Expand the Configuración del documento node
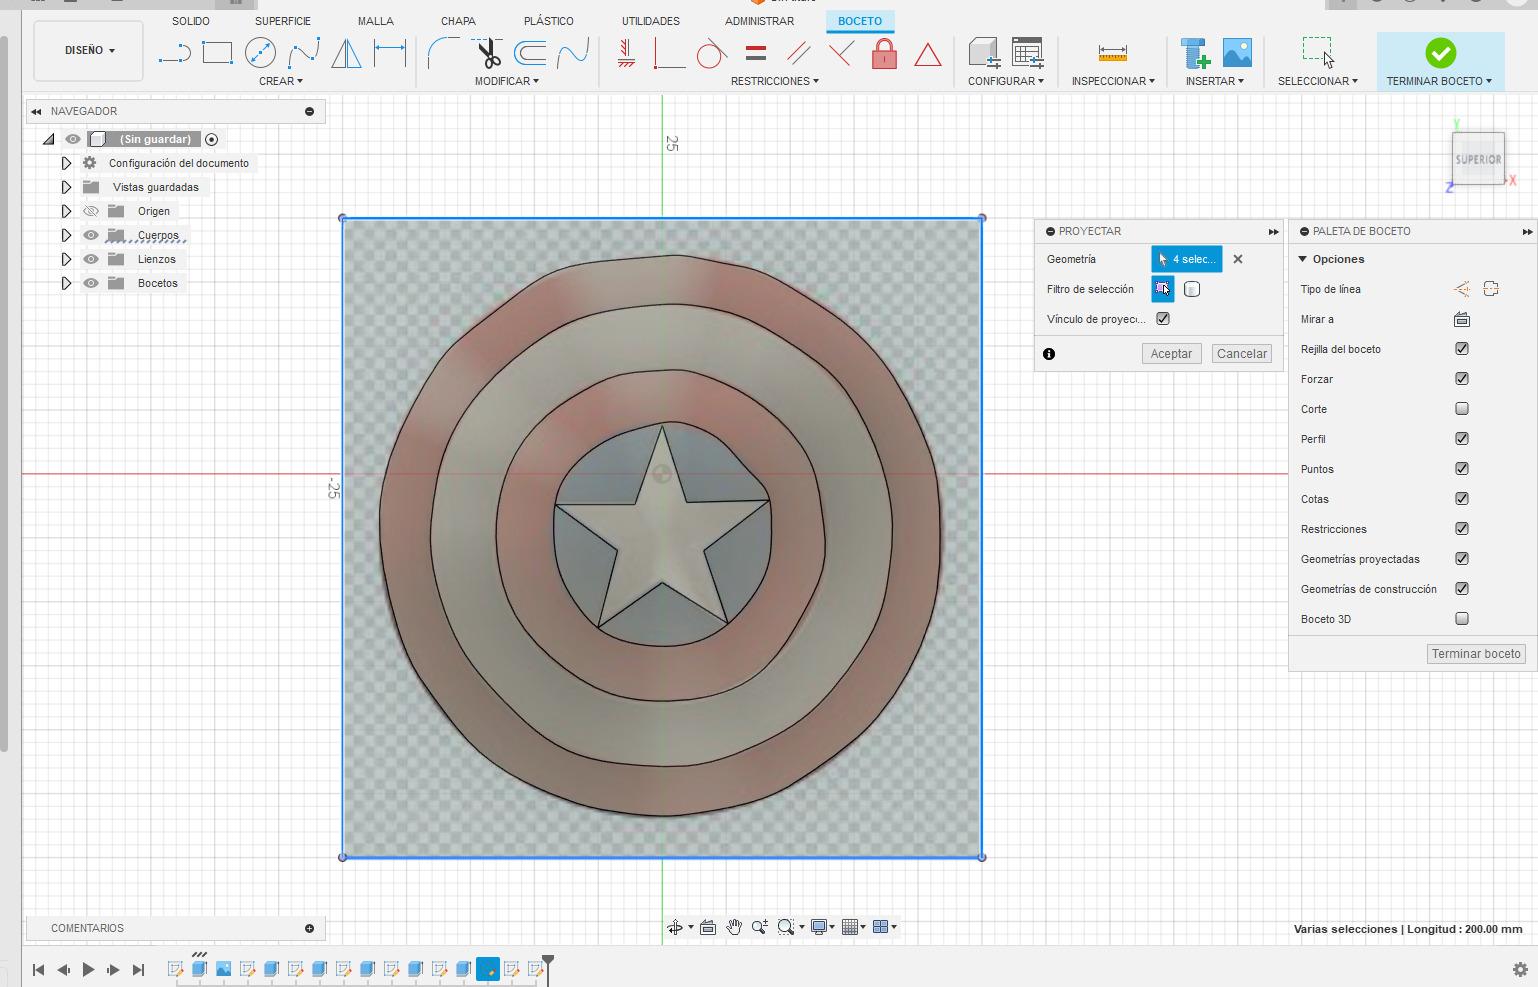Screen dimensions: 1538x987 click(x=66, y=163)
